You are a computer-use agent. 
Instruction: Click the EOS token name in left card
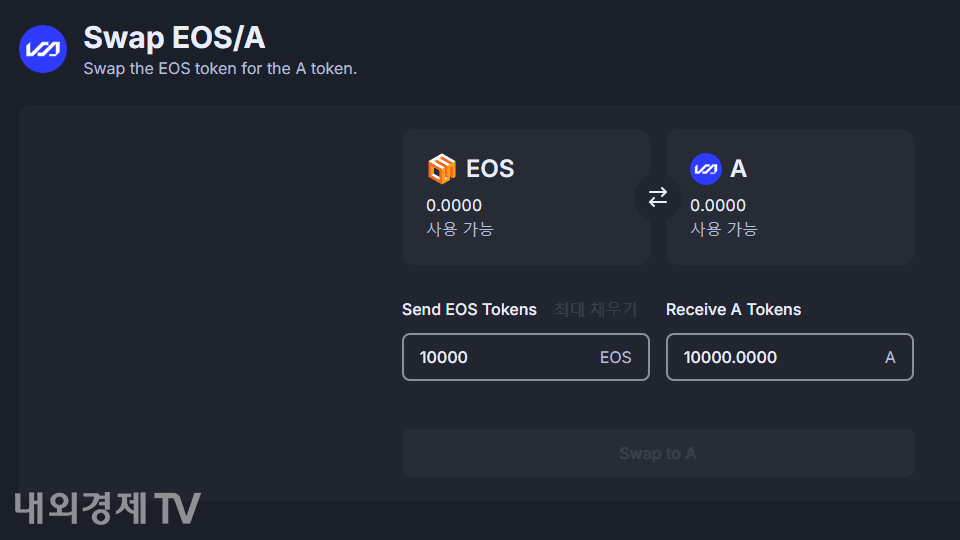(x=490, y=169)
